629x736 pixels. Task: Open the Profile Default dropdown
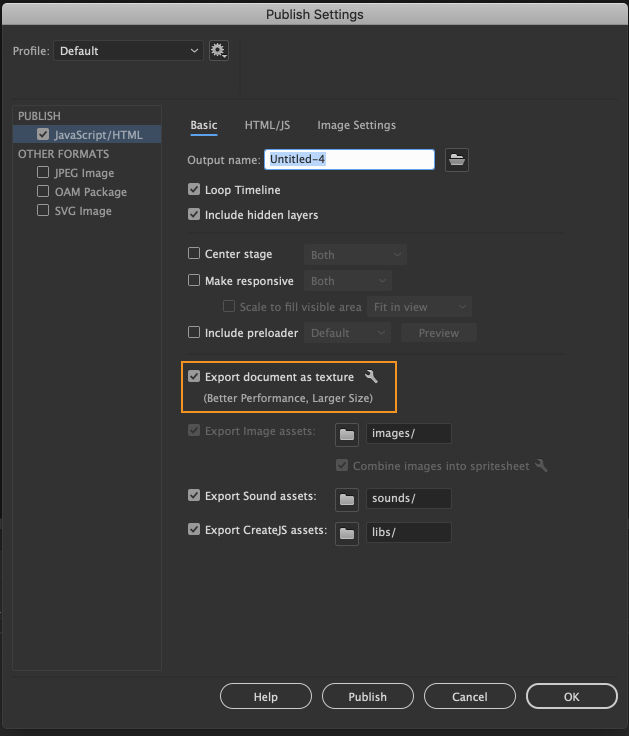click(128, 51)
